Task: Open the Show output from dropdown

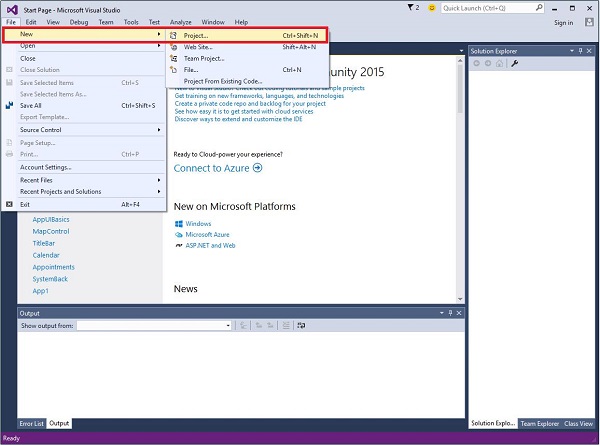Action: [x=228, y=326]
